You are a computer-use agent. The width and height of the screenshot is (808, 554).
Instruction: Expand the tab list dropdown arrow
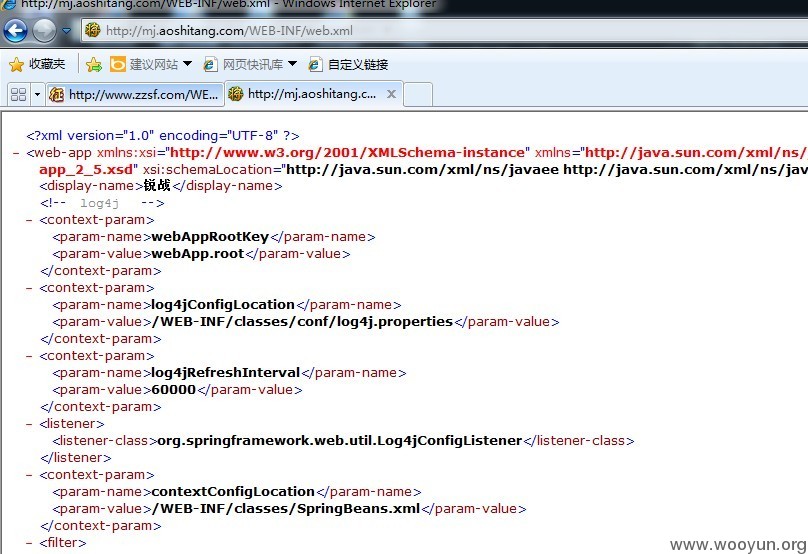pyautogui.click(x=37, y=94)
